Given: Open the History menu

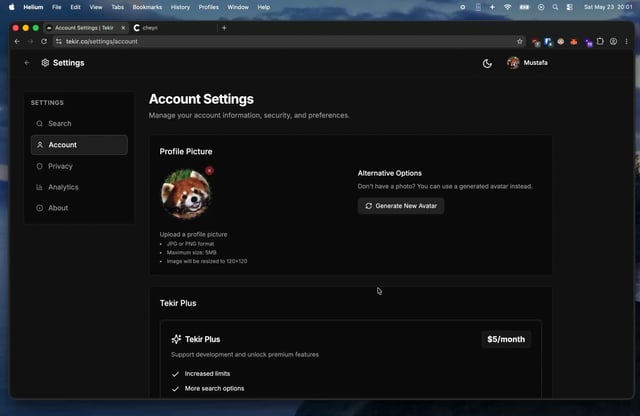Looking at the screenshot, I should point(180,7).
